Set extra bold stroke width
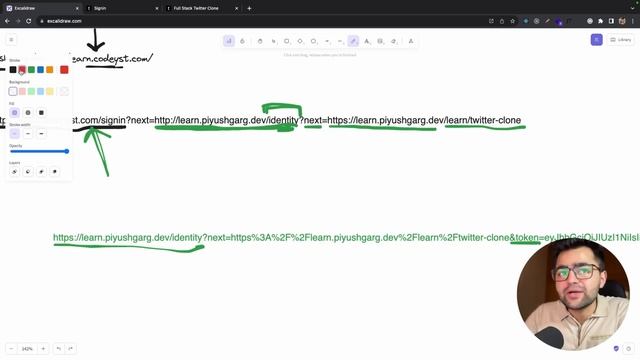Viewport: 640px width, 360px height. point(41,134)
